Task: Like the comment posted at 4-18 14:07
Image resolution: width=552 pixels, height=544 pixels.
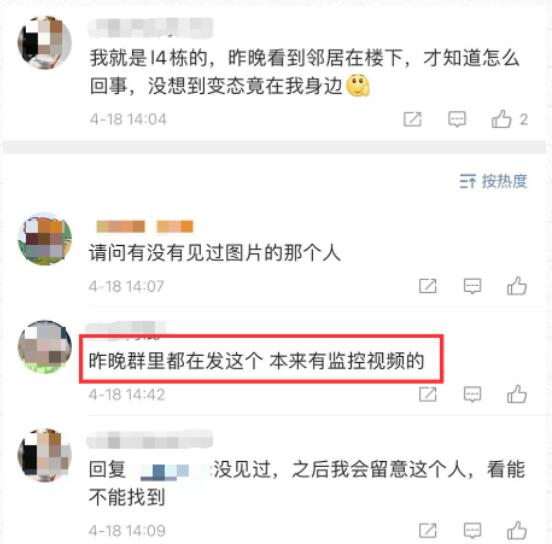Action: coord(517,286)
